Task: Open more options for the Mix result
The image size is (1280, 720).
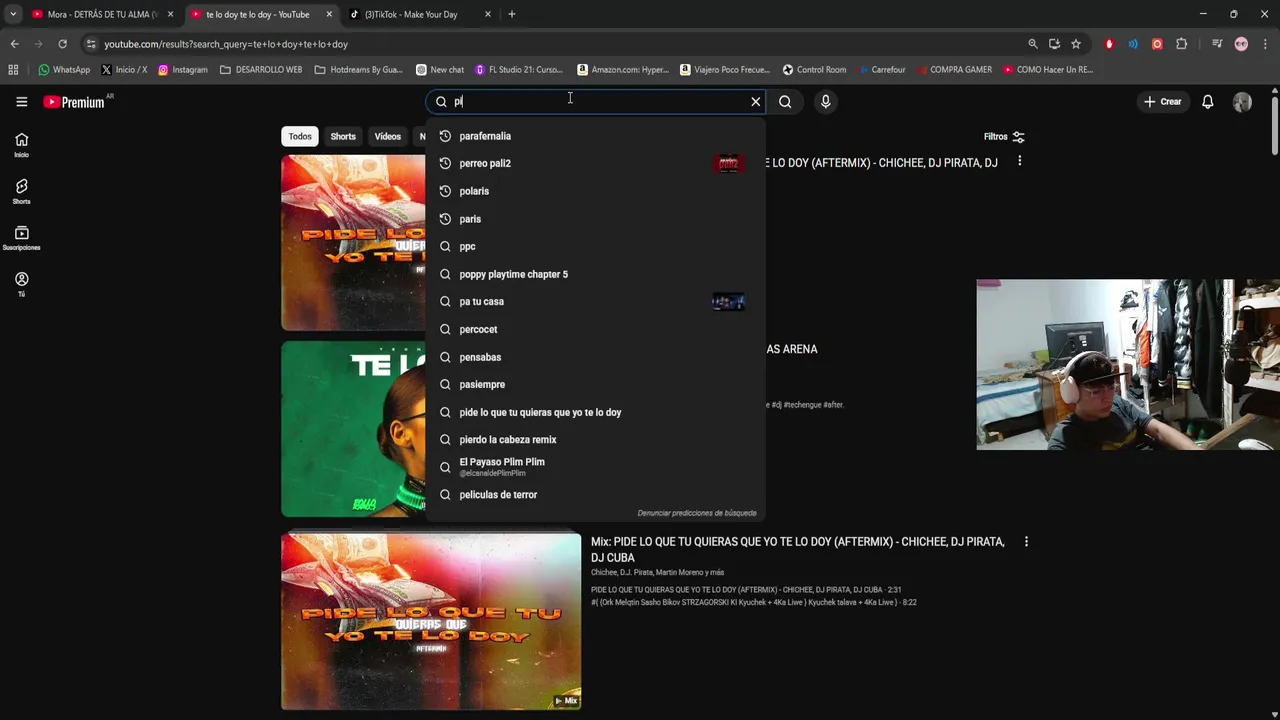Action: tap(1026, 541)
